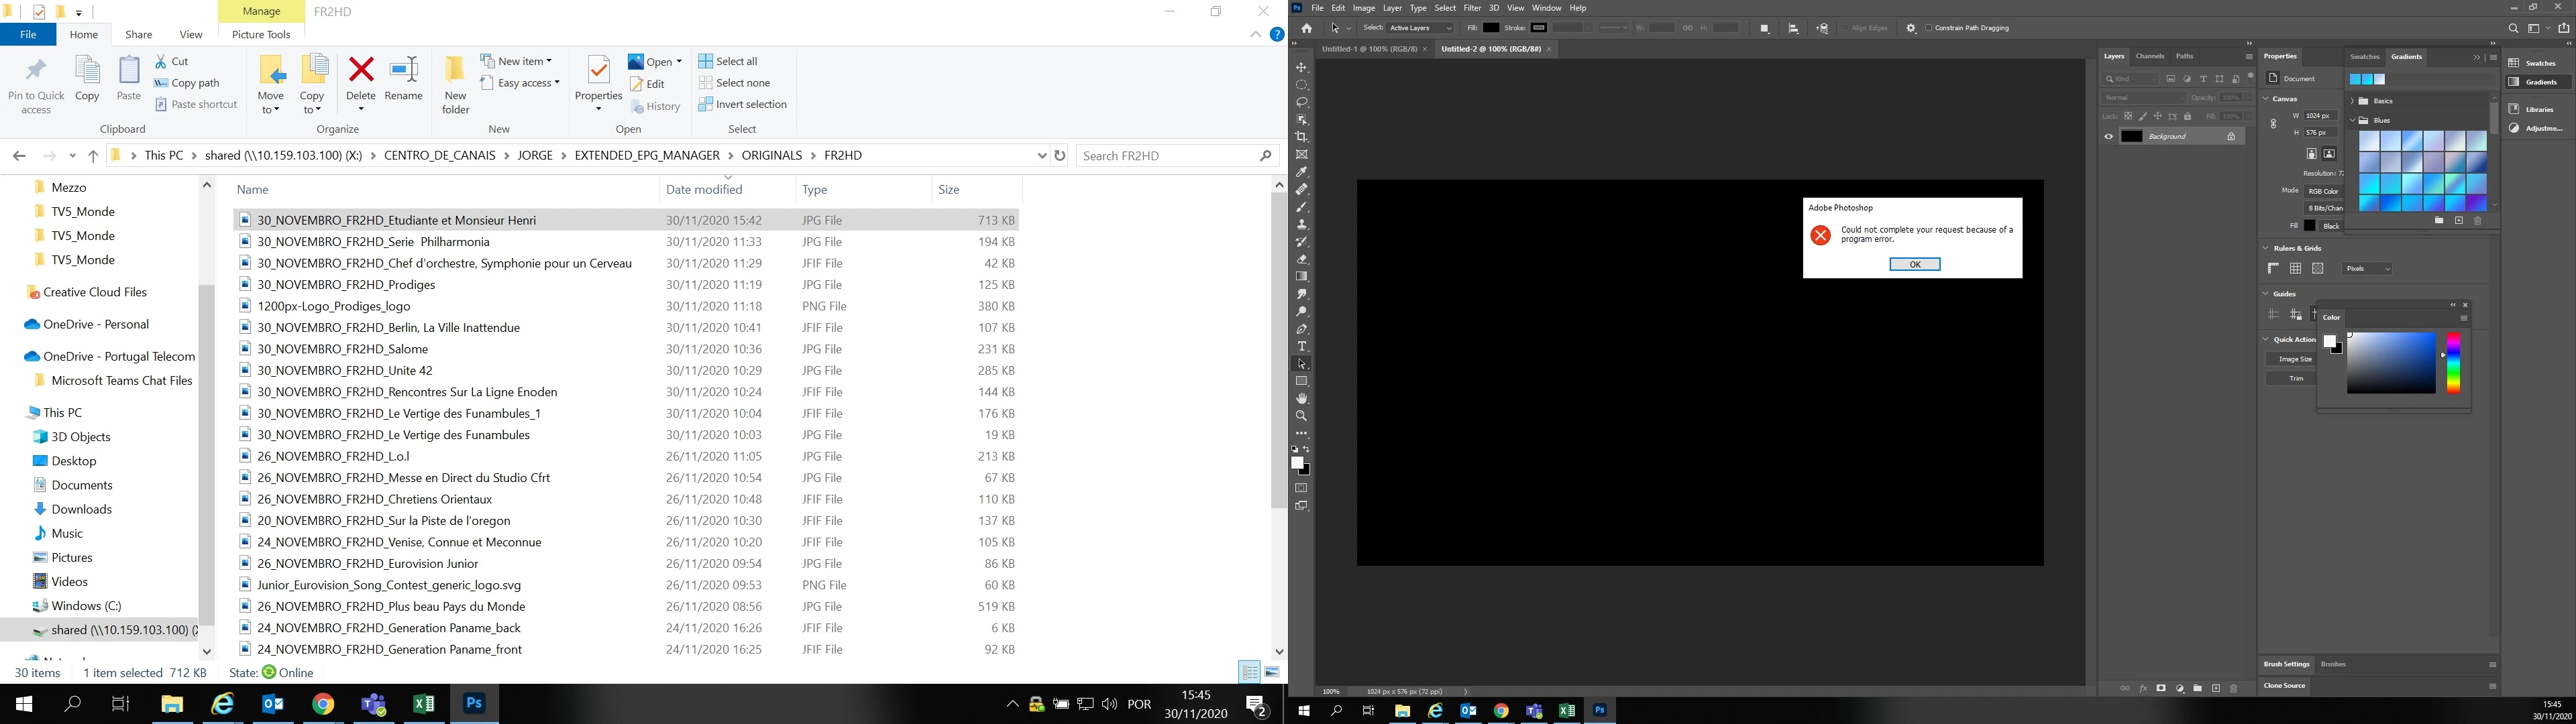Click the hue slider in Color panel
2576x724 pixels.
click(2453, 362)
